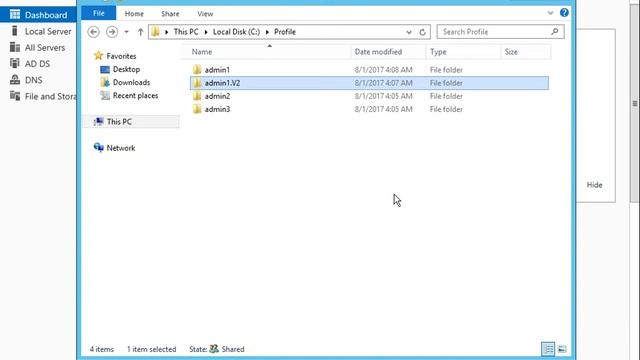The height and width of the screenshot is (360, 640).
Task: Refresh the Profile folder
Action: [422, 32]
